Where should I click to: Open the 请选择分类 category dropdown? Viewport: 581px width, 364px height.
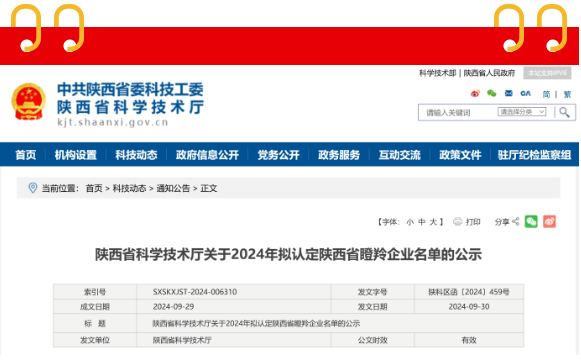(522, 112)
